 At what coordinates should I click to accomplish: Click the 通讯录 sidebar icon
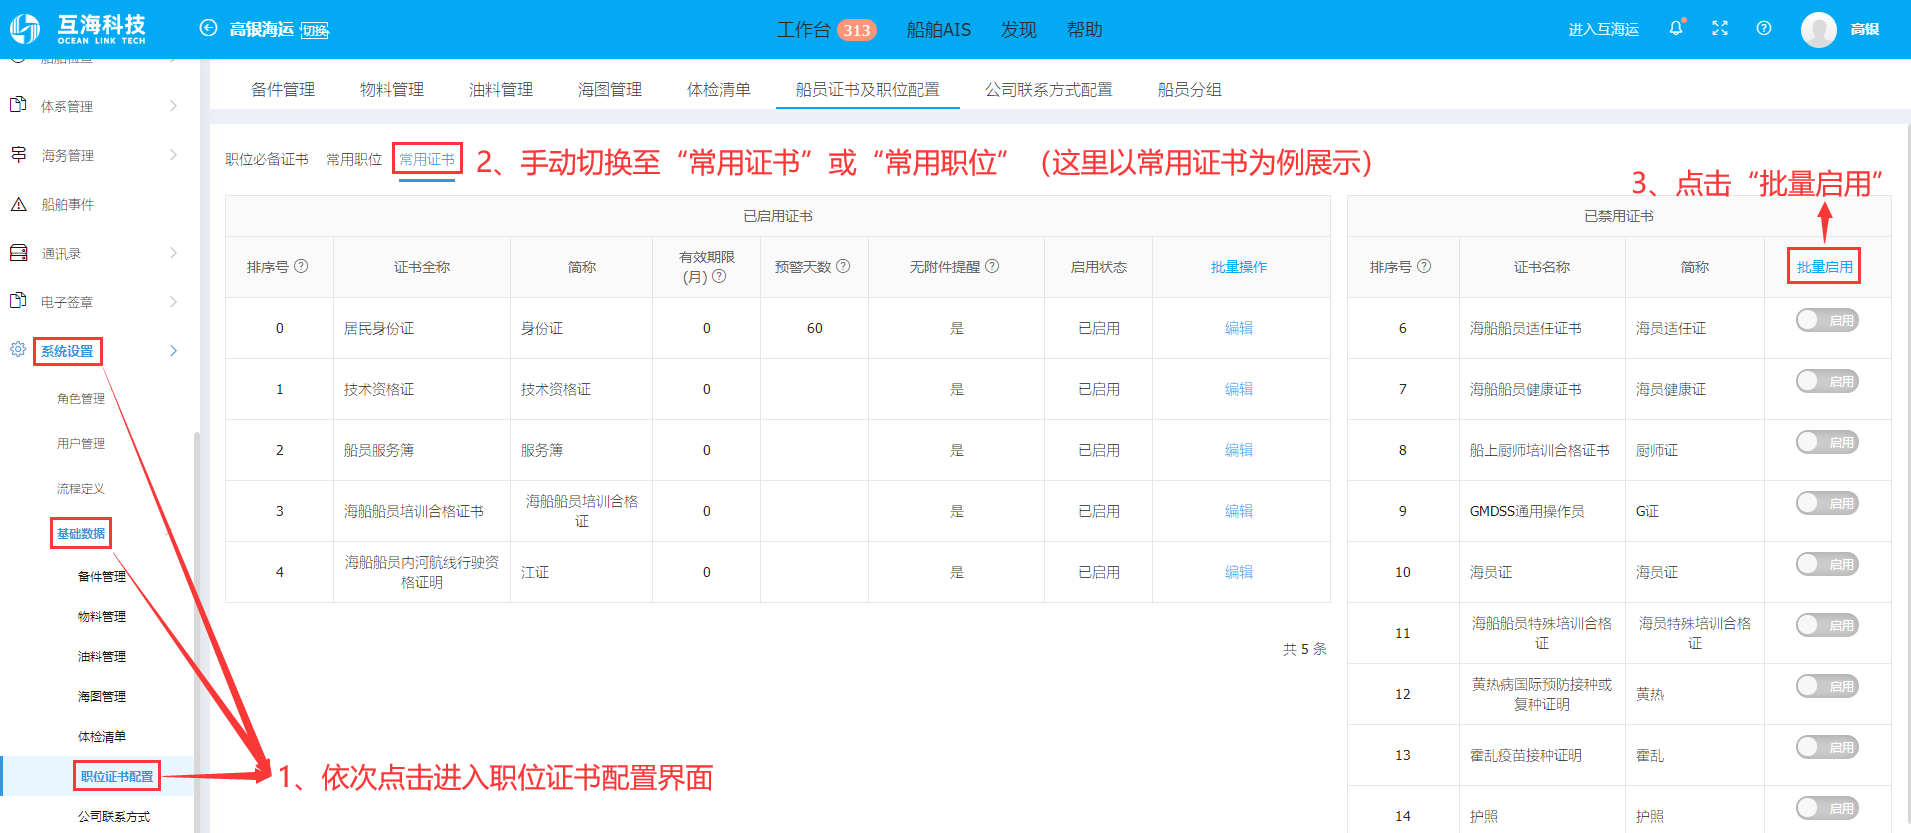click(x=18, y=253)
